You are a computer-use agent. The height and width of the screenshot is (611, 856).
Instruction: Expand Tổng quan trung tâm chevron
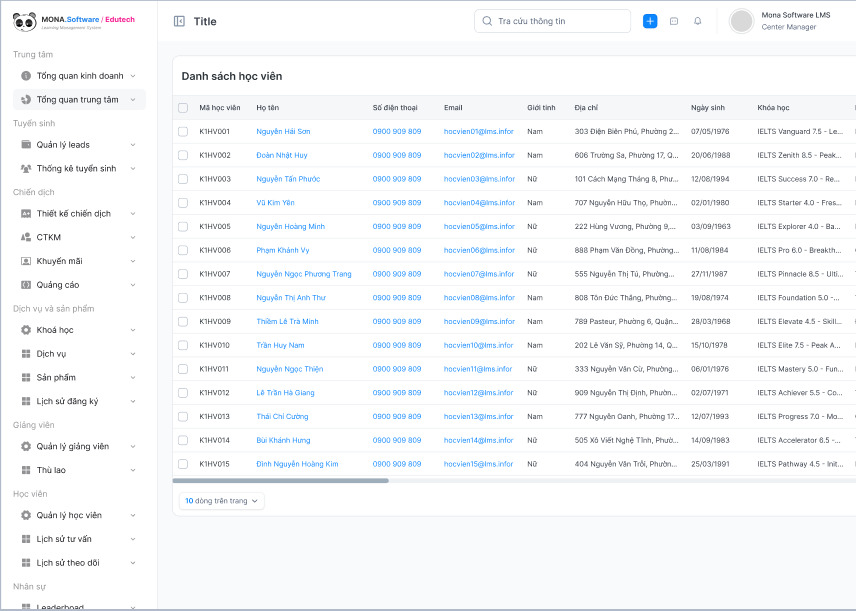pyautogui.click(x=133, y=99)
